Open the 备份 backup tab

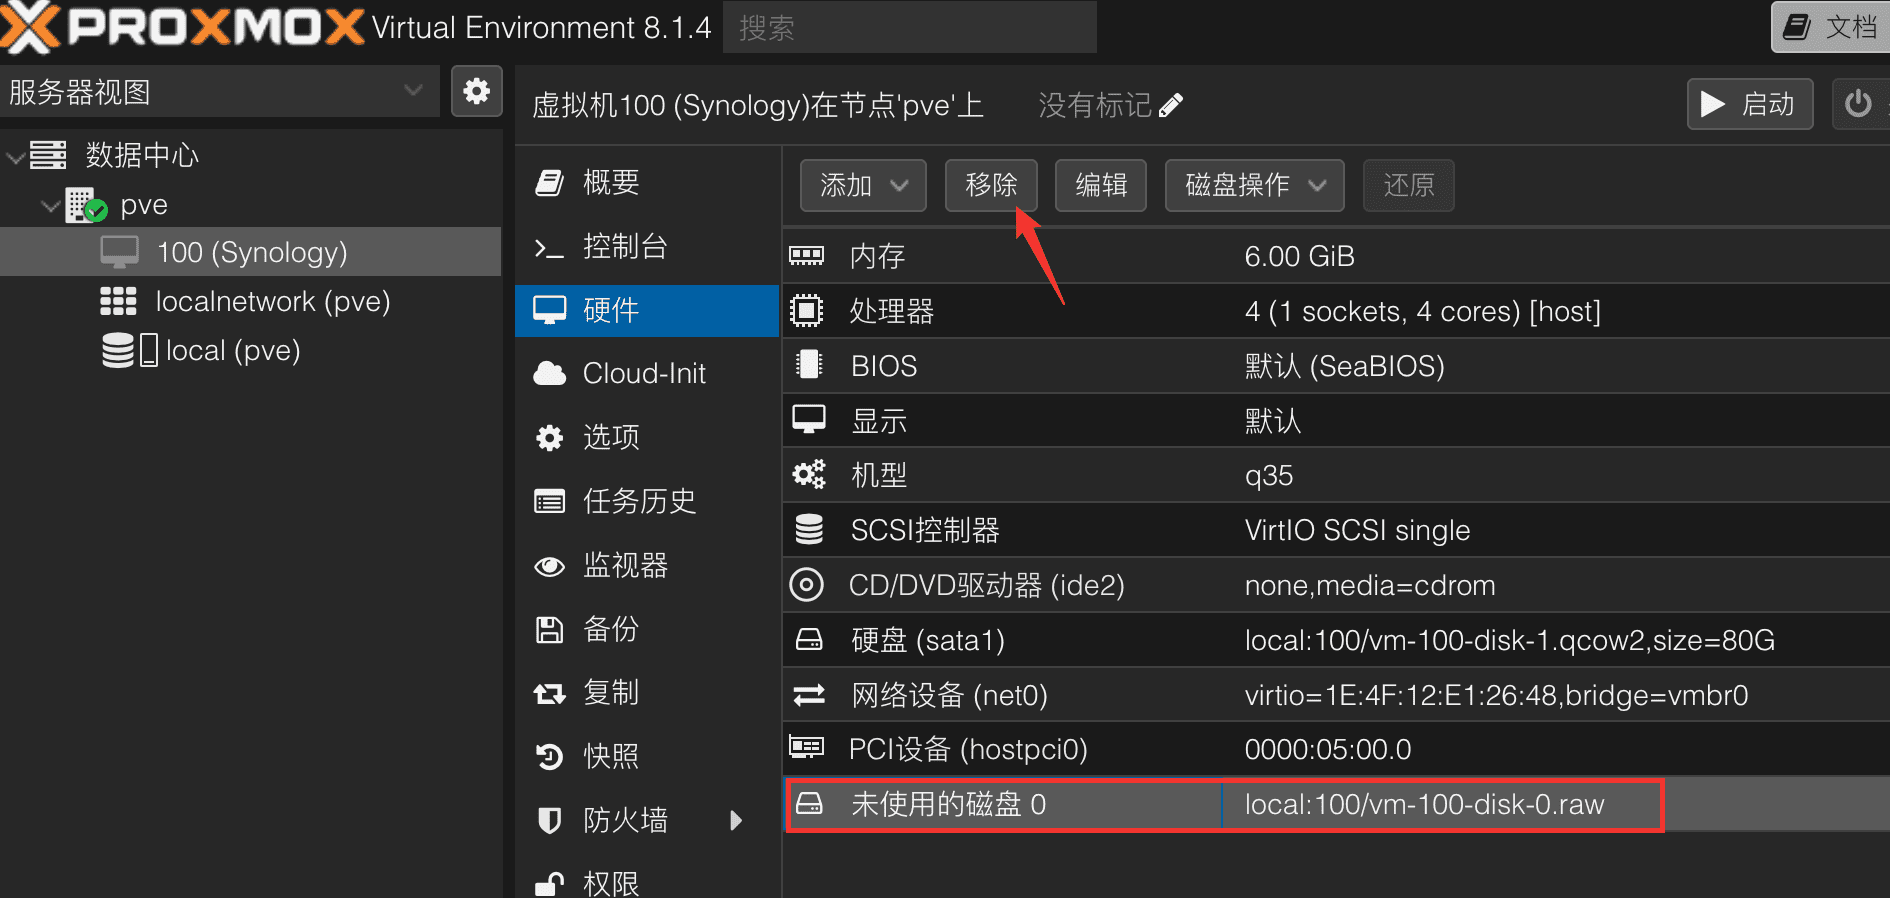[x=647, y=629]
